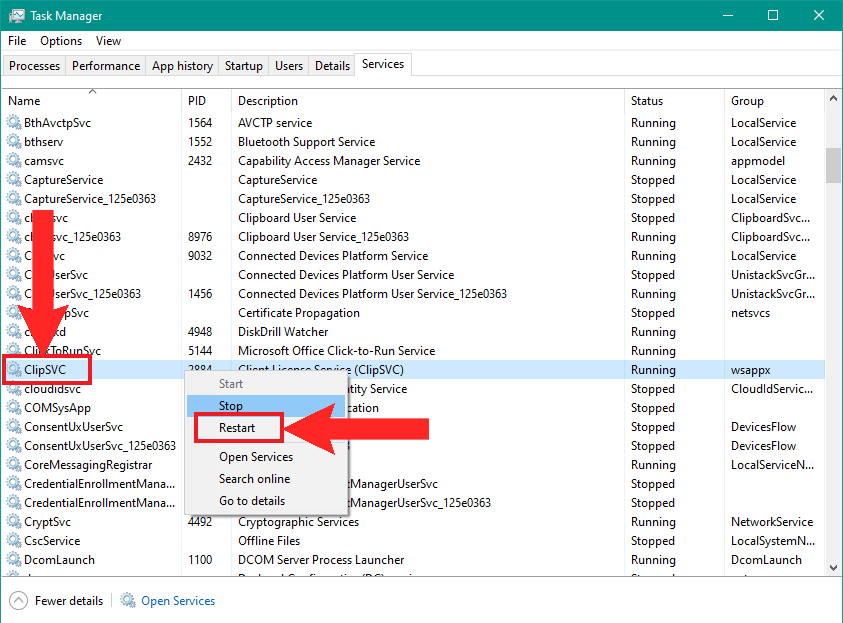This screenshot has width=843, height=623.
Task: Click the DcomLaunch service icon
Action: click(14, 560)
